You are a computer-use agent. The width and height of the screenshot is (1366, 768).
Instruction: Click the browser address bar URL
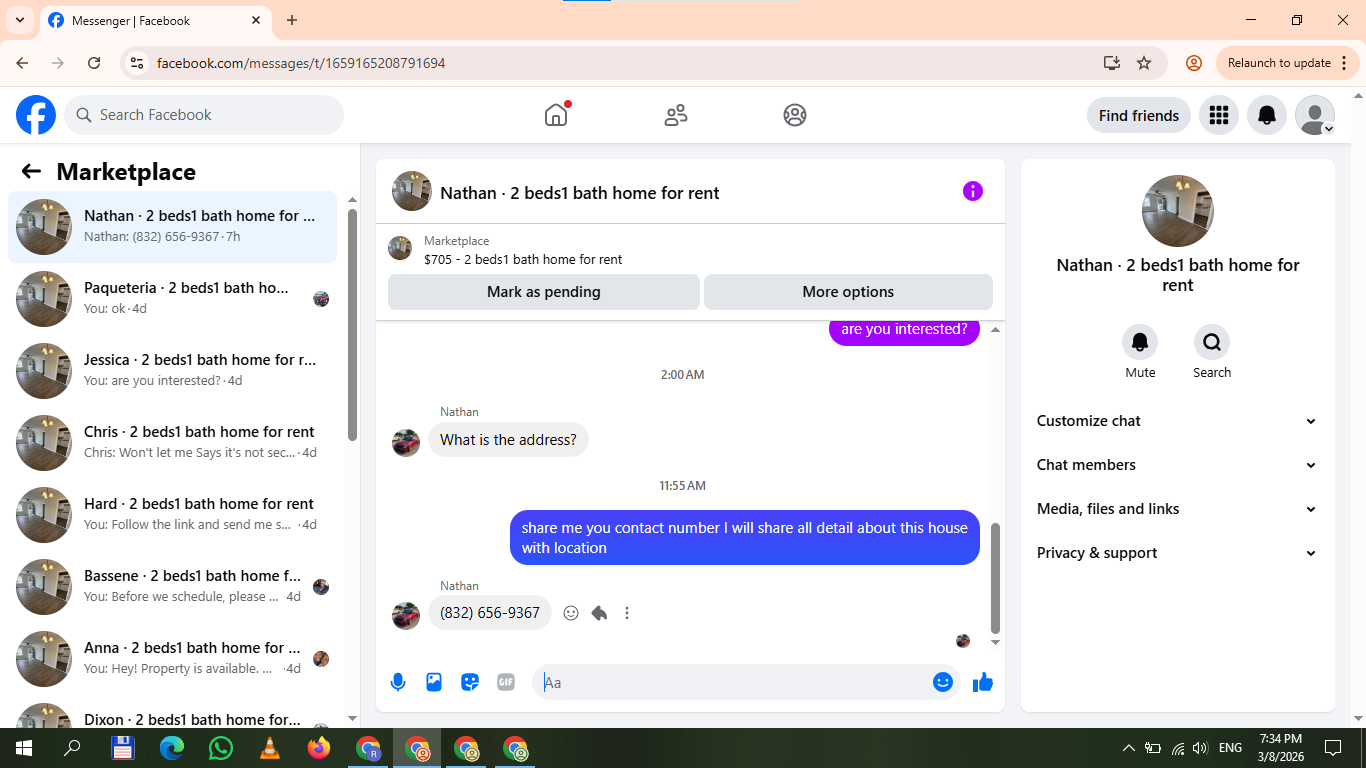pyautogui.click(x=301, y=63)
